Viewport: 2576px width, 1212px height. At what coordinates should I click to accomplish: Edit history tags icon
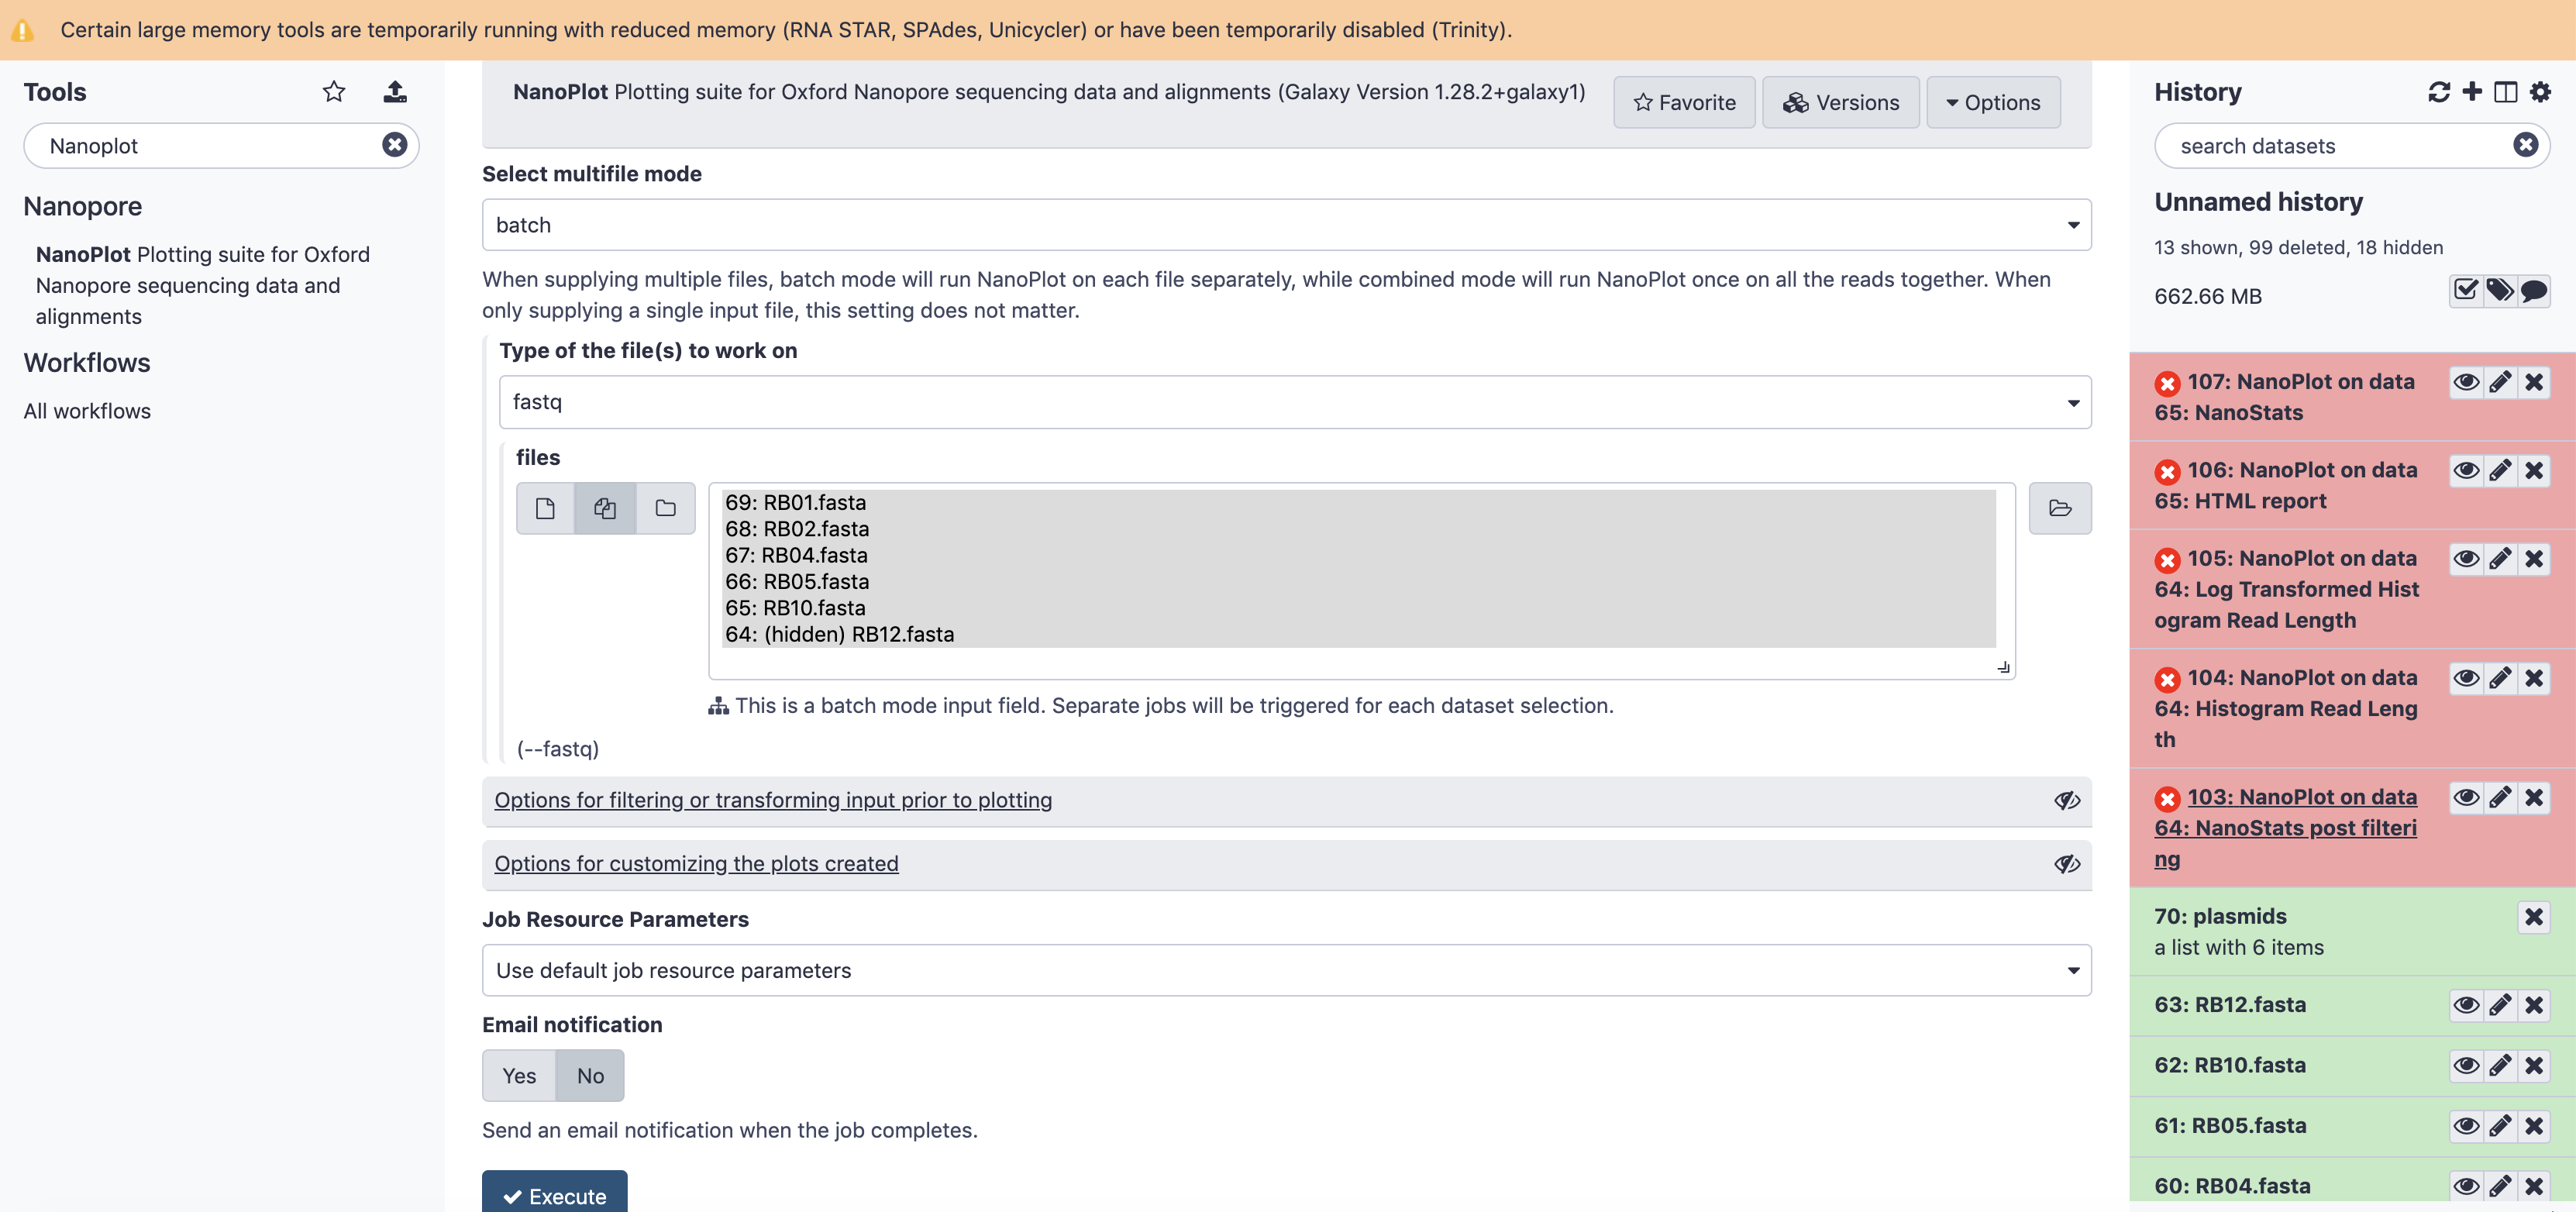(2500, 291)
